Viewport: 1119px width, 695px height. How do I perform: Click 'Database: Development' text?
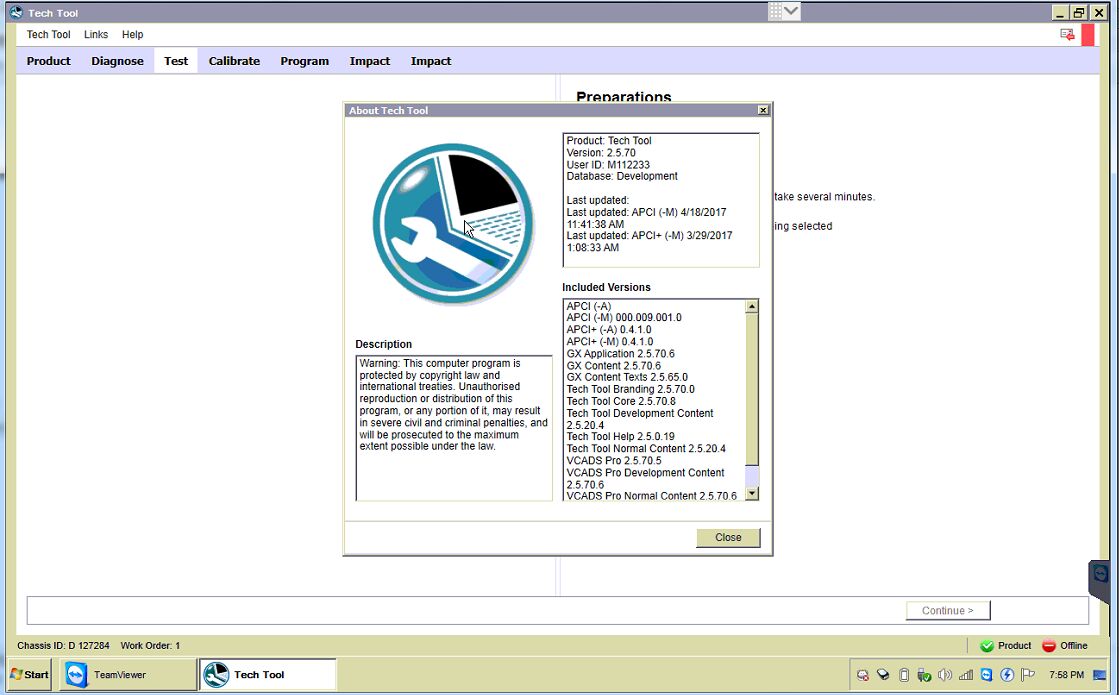[622, 176]
